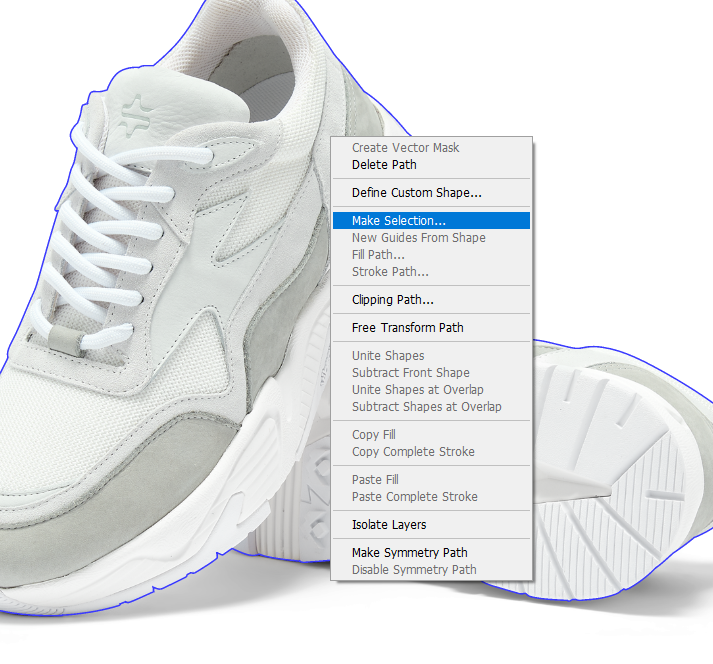Select Make Selection from the menu

pos(398,221)
